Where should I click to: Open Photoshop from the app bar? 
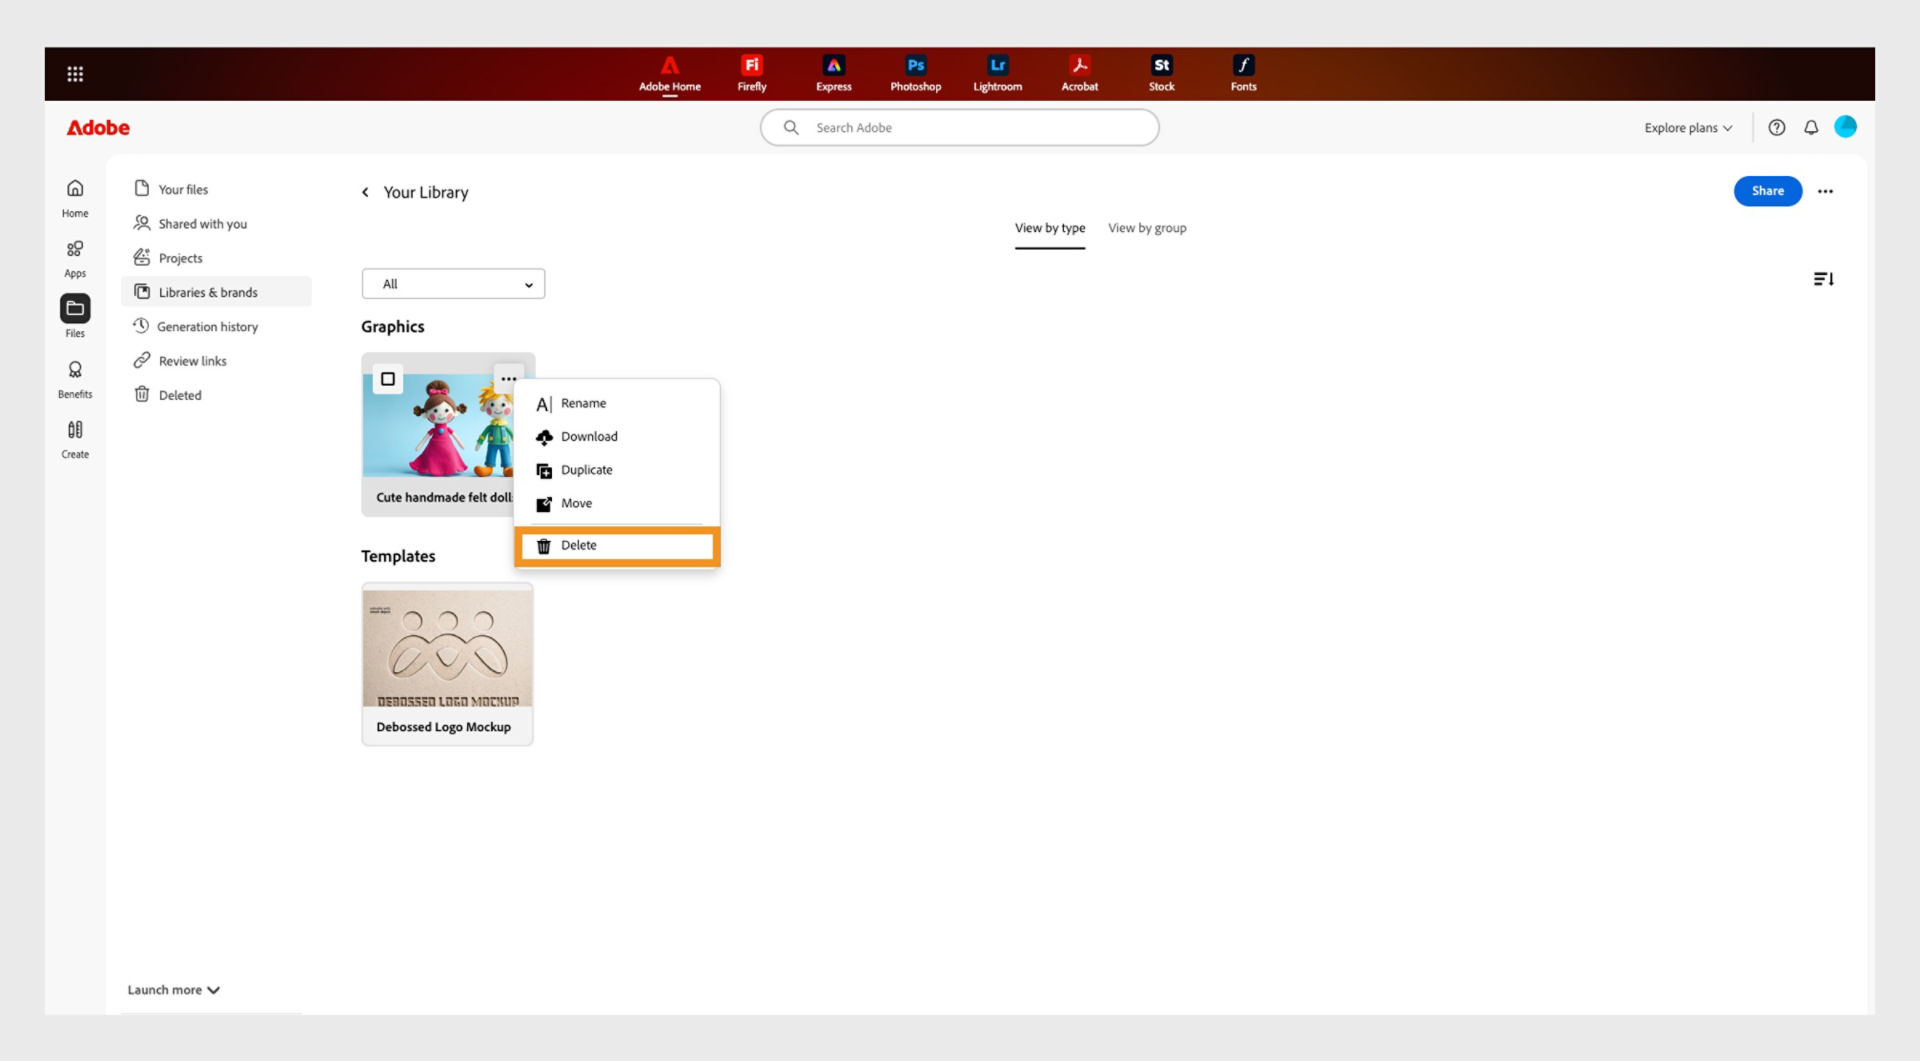(914, 72)
